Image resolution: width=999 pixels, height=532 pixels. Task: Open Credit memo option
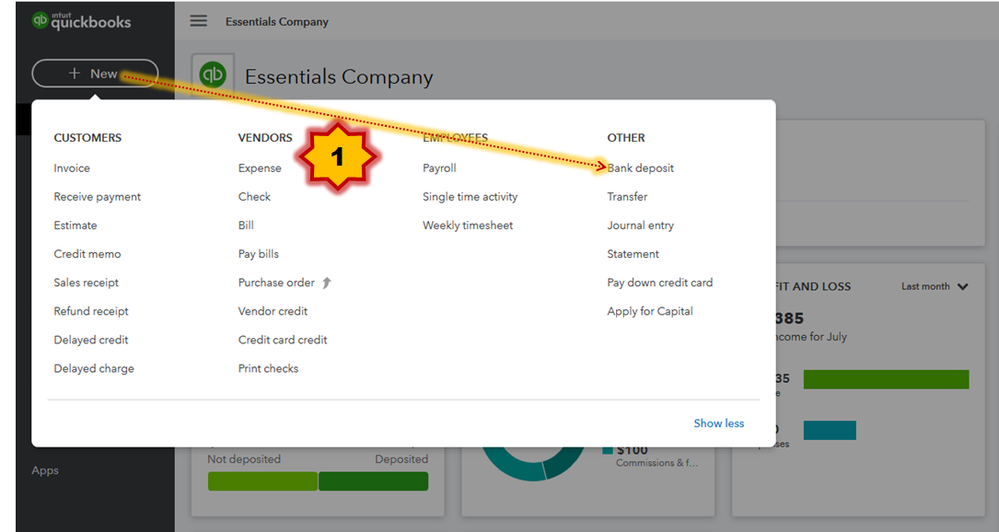(87, 254)
